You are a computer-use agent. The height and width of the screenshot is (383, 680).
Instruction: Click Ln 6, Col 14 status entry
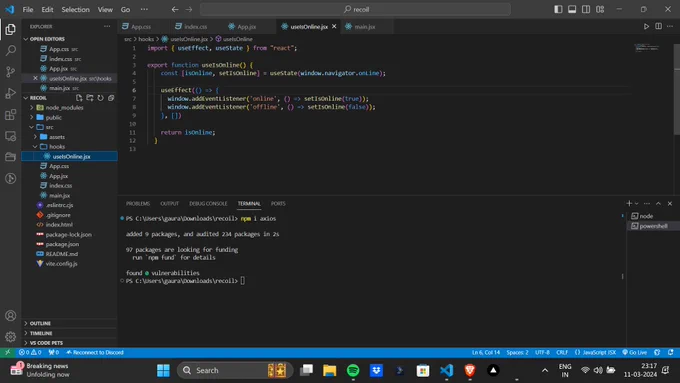pyautogui.click(x=486, y=352)
